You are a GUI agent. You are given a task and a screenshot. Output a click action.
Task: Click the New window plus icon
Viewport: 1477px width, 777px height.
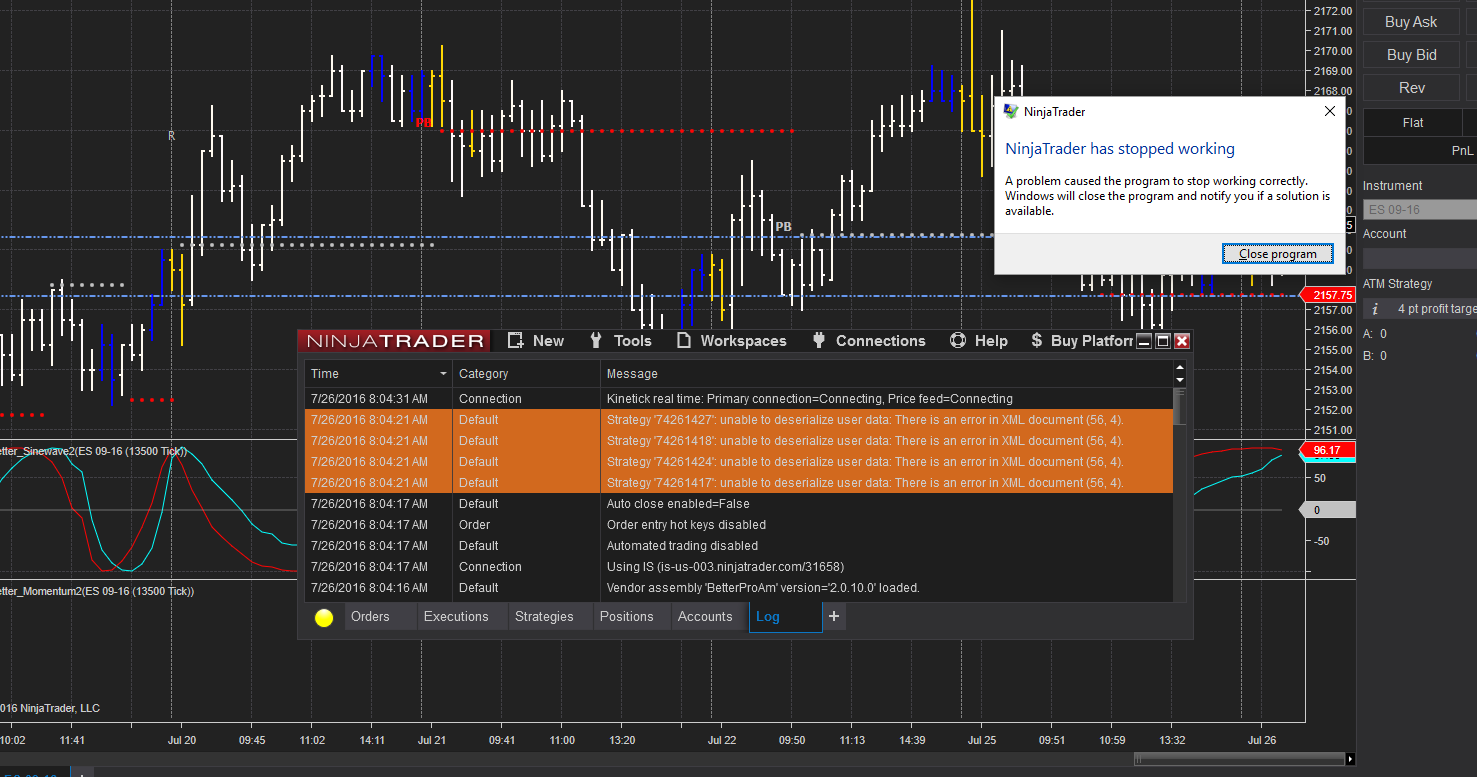(x=516, y=341)
